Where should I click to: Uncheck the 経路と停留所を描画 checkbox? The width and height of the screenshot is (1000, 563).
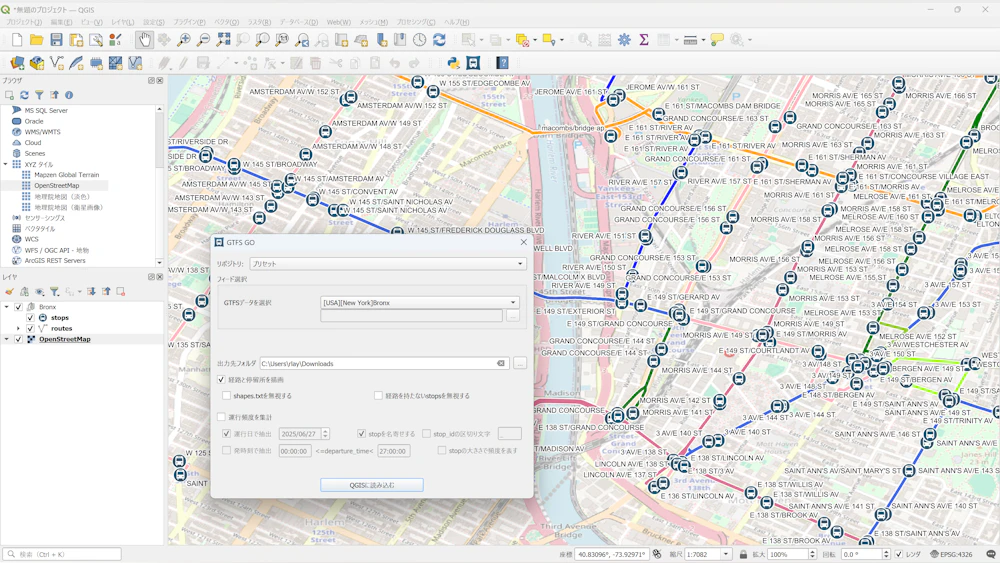tap(222, 380)
